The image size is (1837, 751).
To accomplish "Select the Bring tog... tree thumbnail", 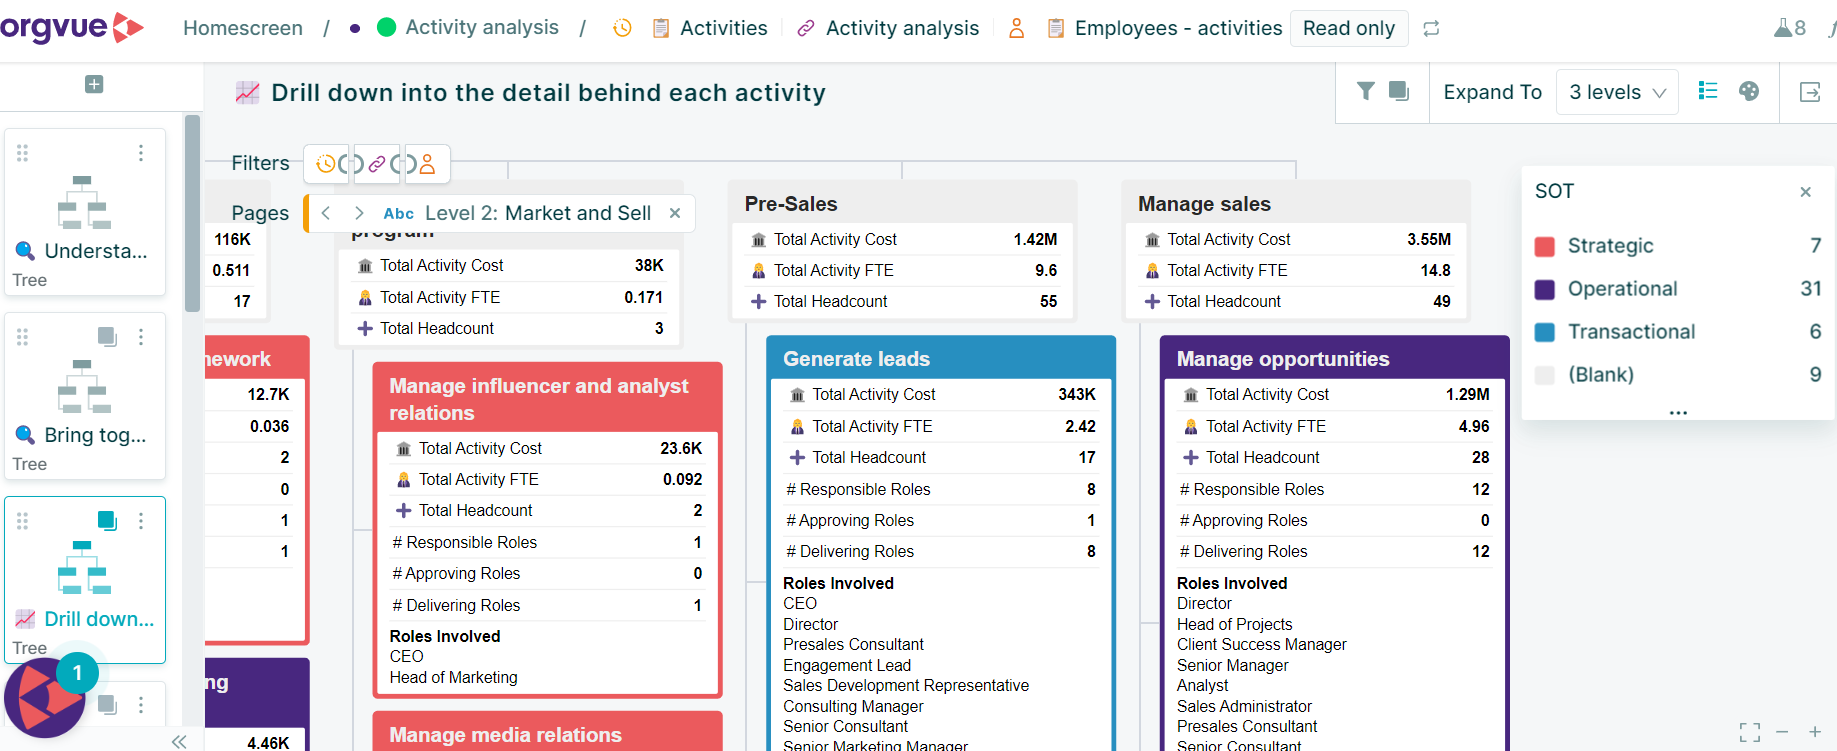I will (85, 396).
